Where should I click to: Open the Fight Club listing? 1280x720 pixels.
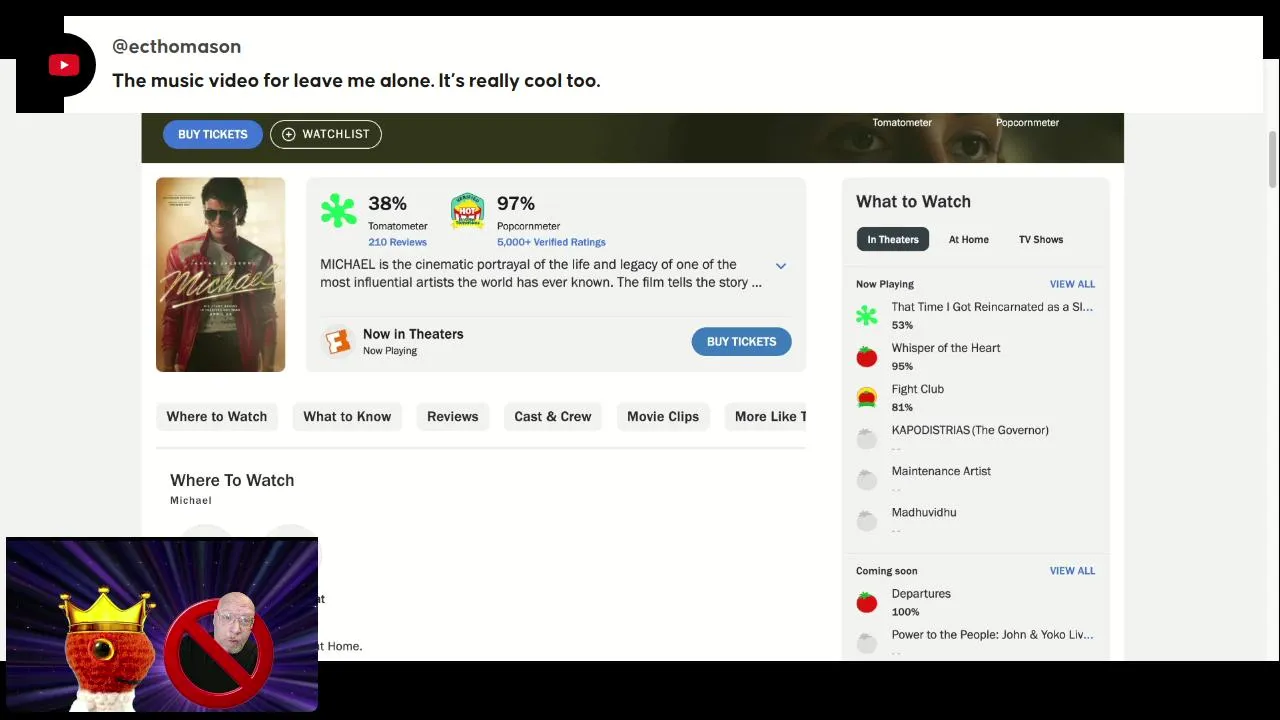coord(918,389)
